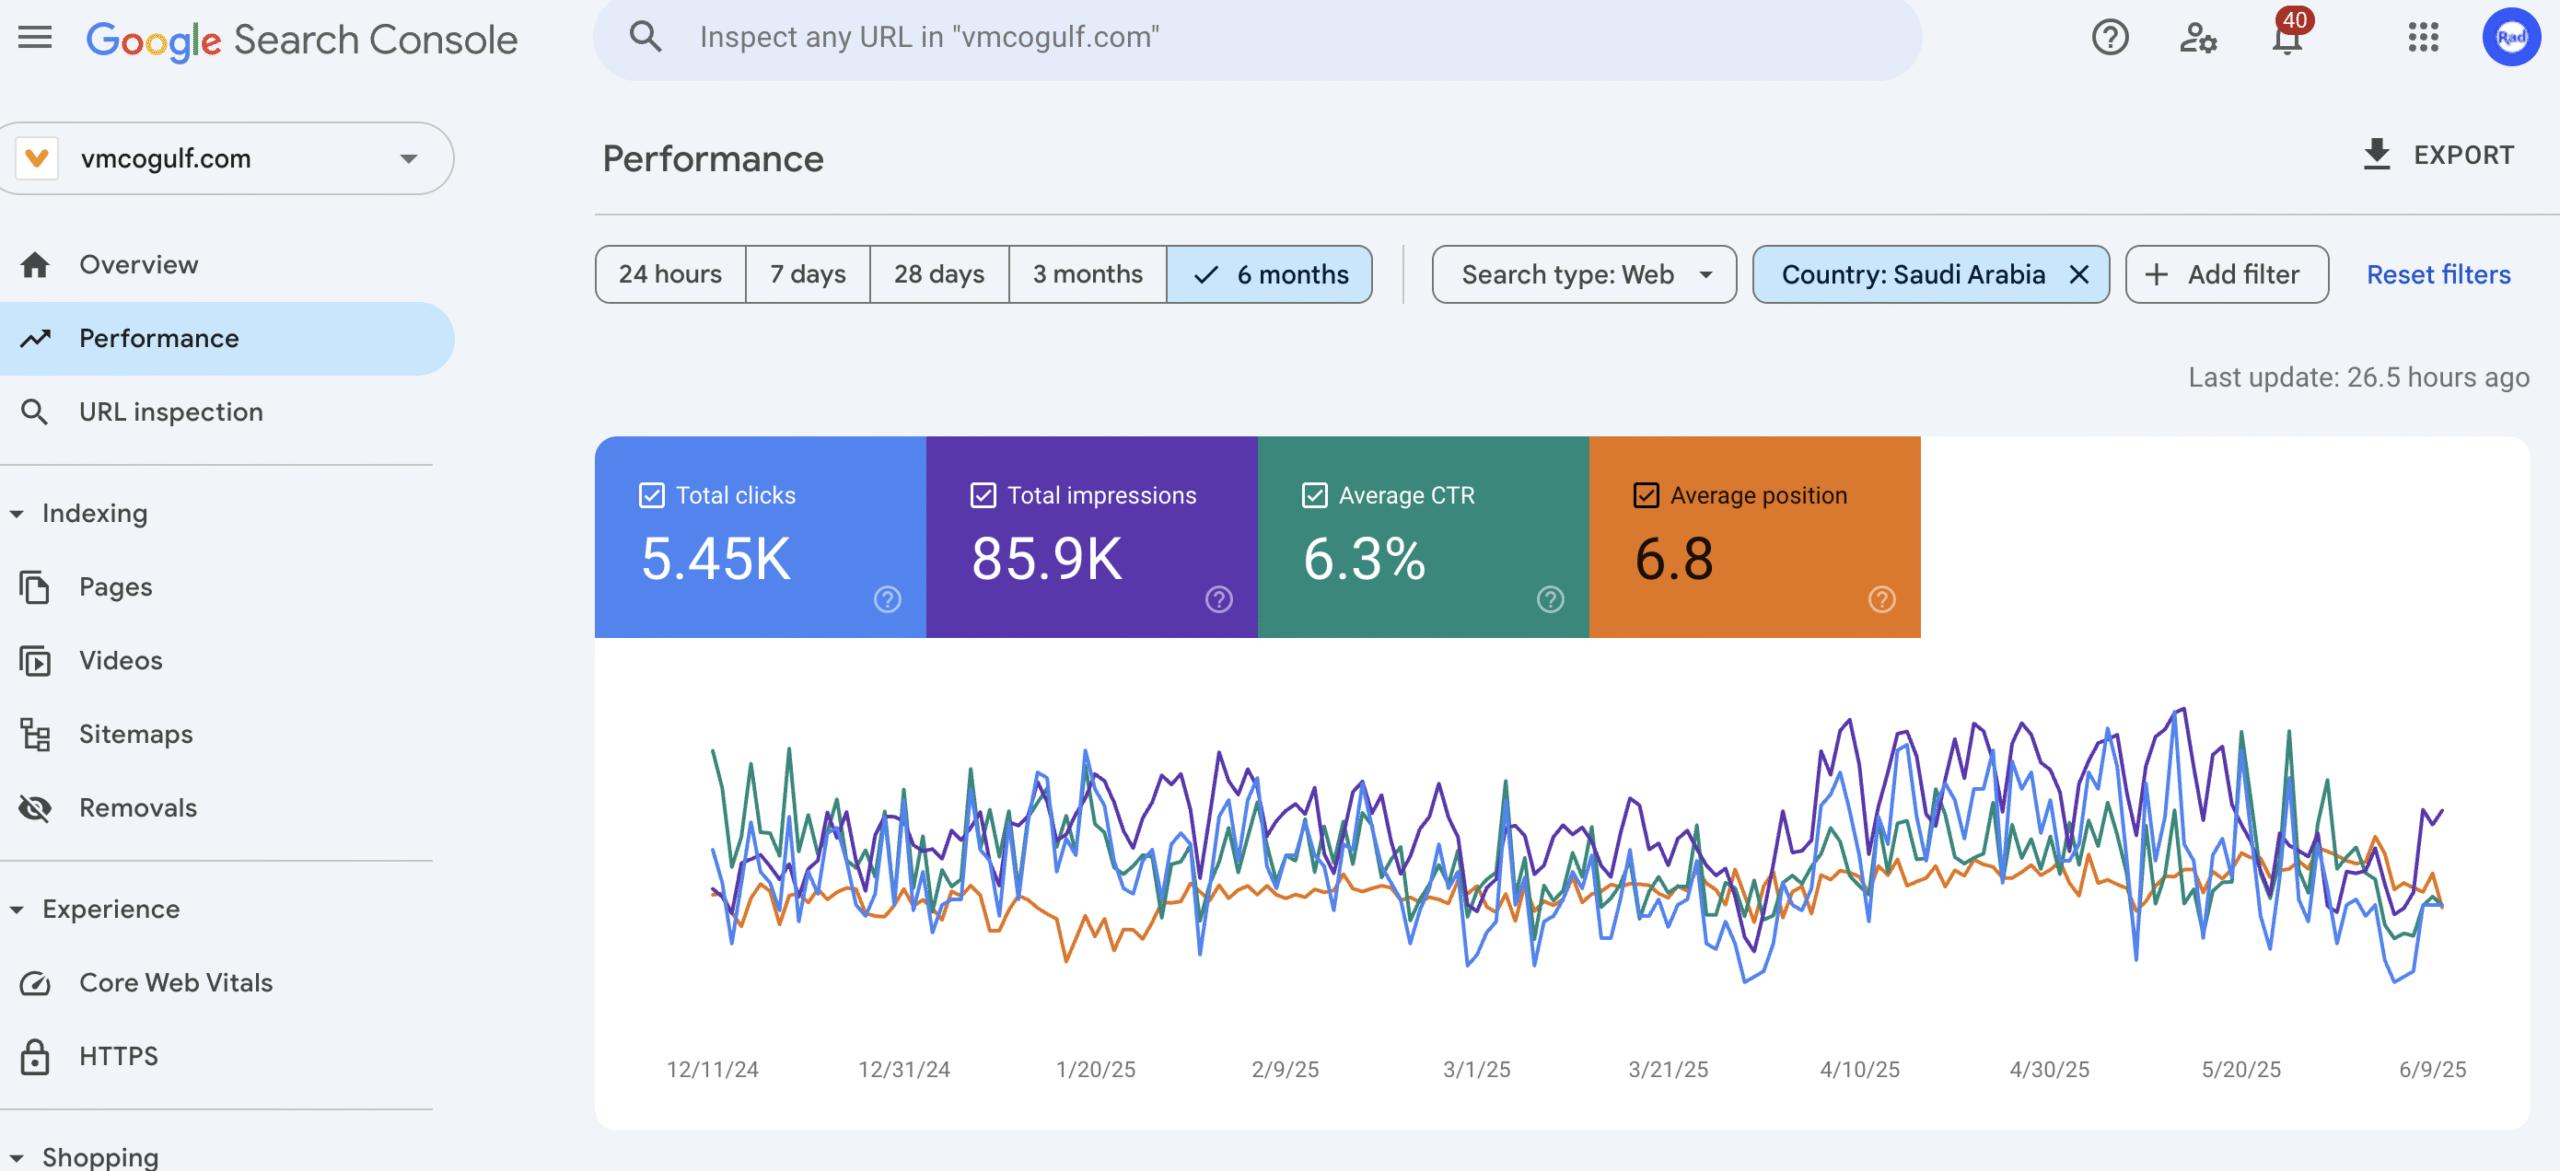Image resolution: width=2560 pixels, height=1171 pixels.
Task: Open the HTTPS report
Action: coord(118,1055)
